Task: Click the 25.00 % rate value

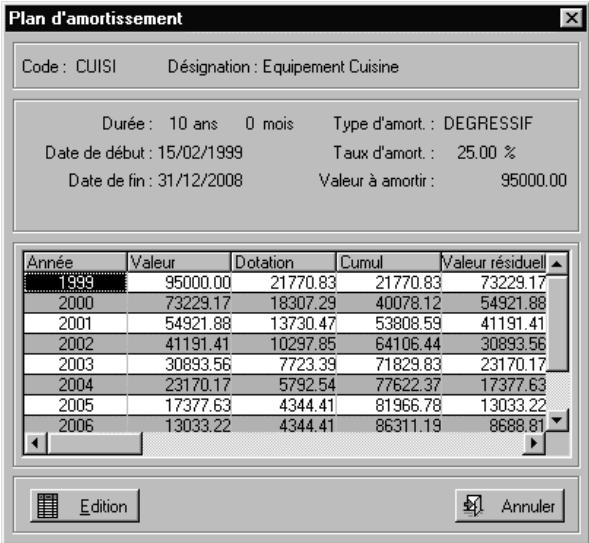Action: click(486, 152)
